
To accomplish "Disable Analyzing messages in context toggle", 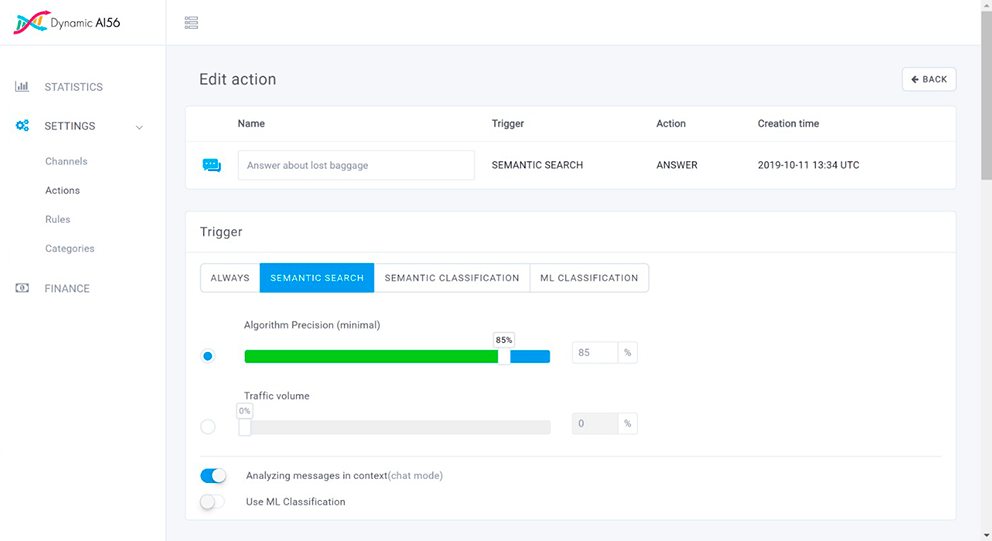I will [213, 476].
